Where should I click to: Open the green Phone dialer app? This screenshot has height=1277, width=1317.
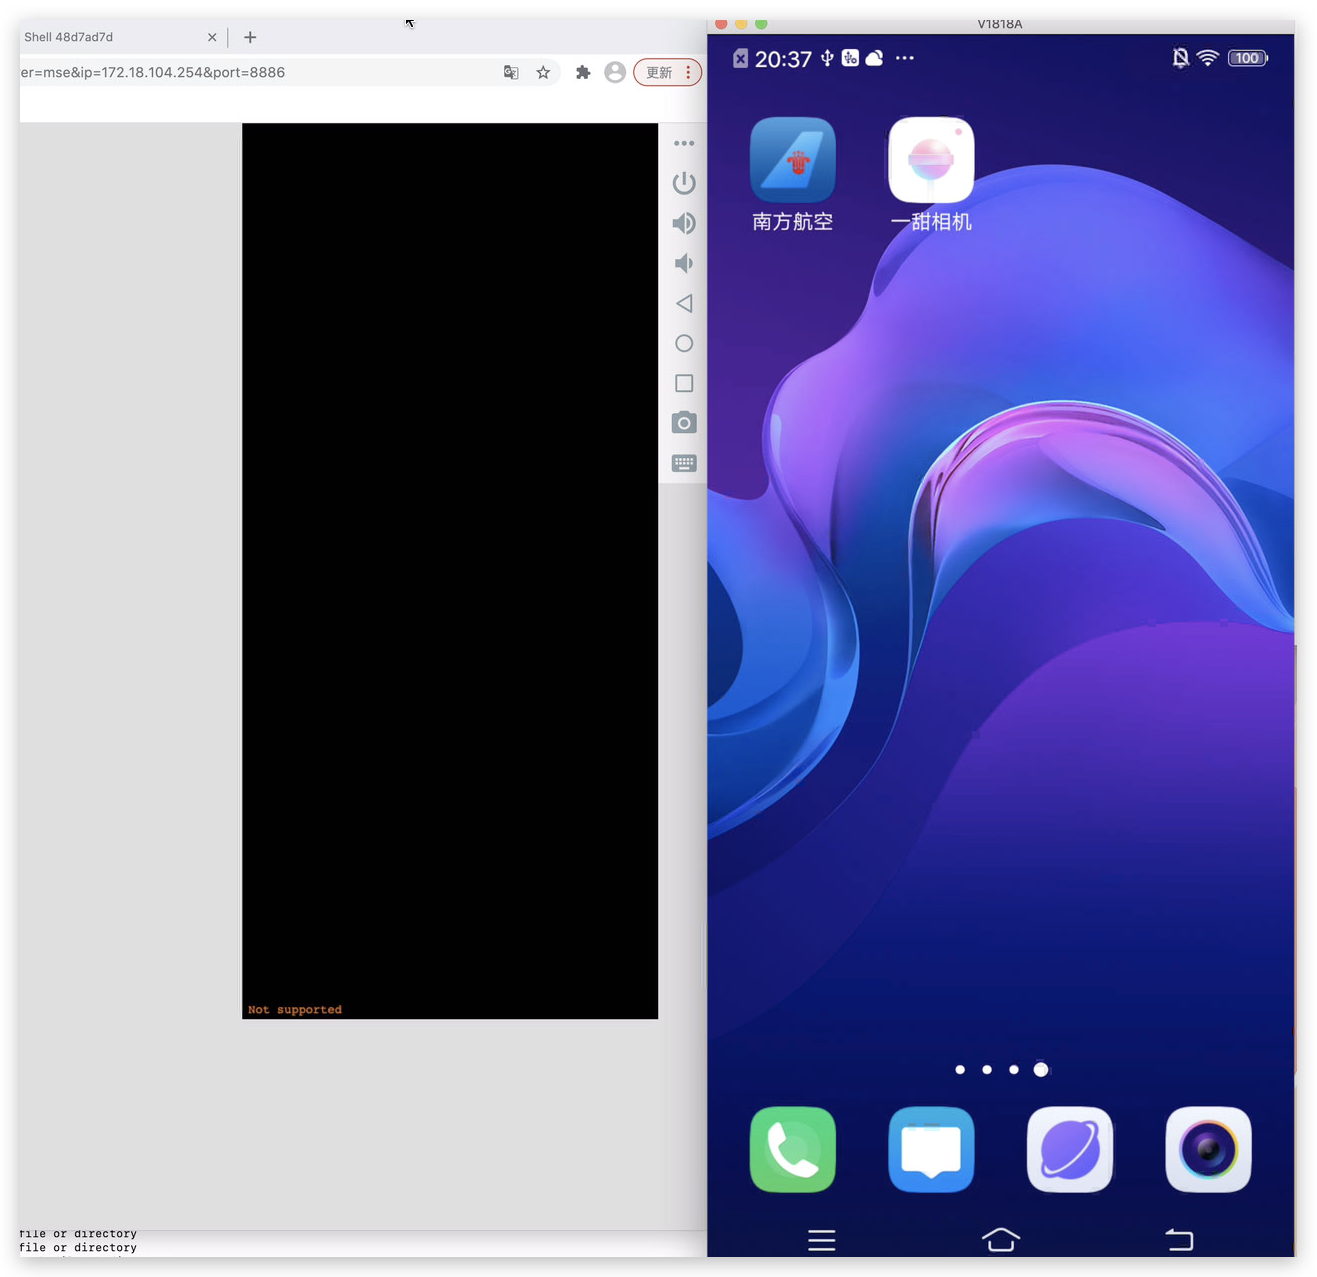793,1149
